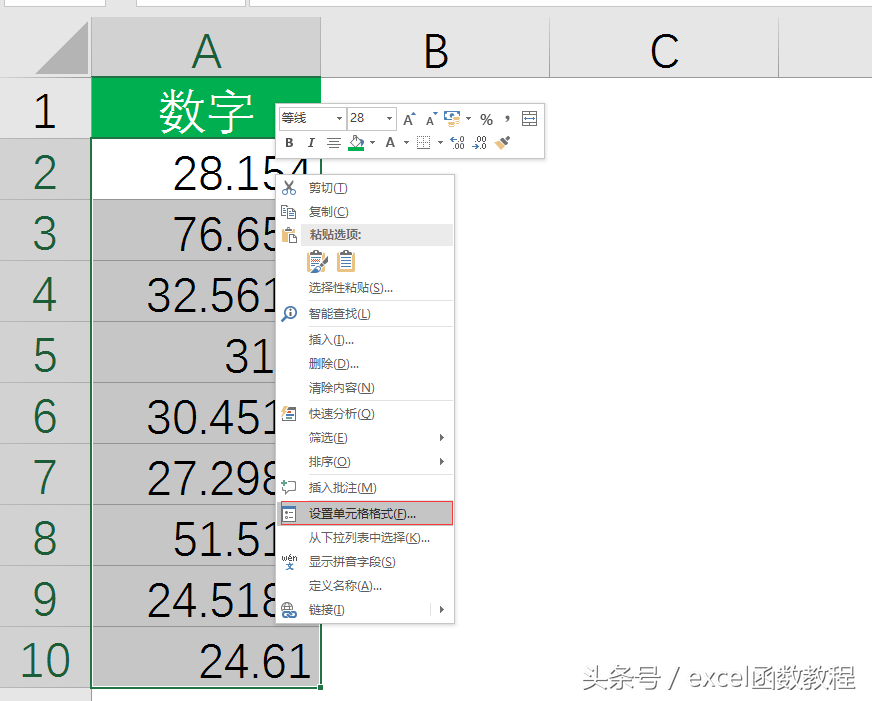Apply green fill color bucket
The height and width of the screenshot is (701, 872).
(x=356, y=143)
